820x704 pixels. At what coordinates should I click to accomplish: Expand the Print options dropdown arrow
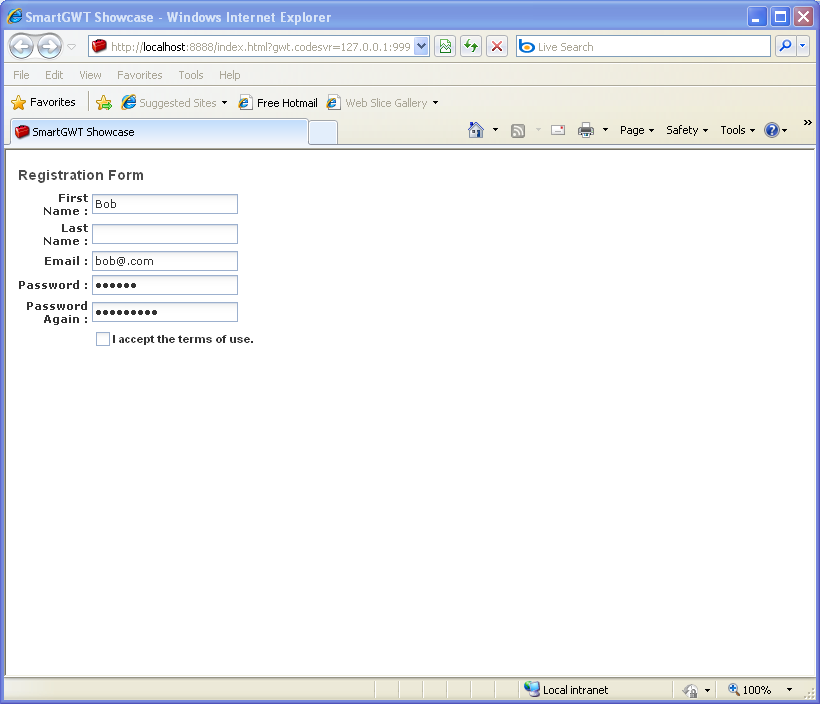tap(605, 130)
